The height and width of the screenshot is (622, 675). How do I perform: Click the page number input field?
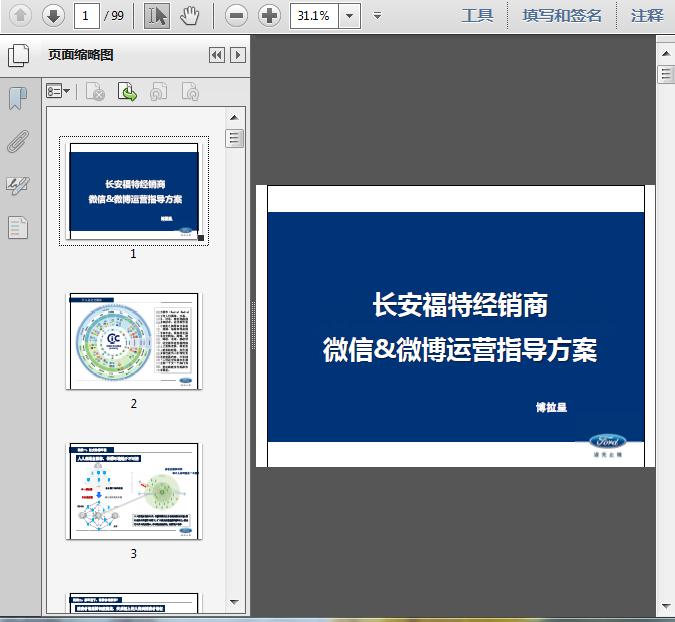(x=87, y=16)
